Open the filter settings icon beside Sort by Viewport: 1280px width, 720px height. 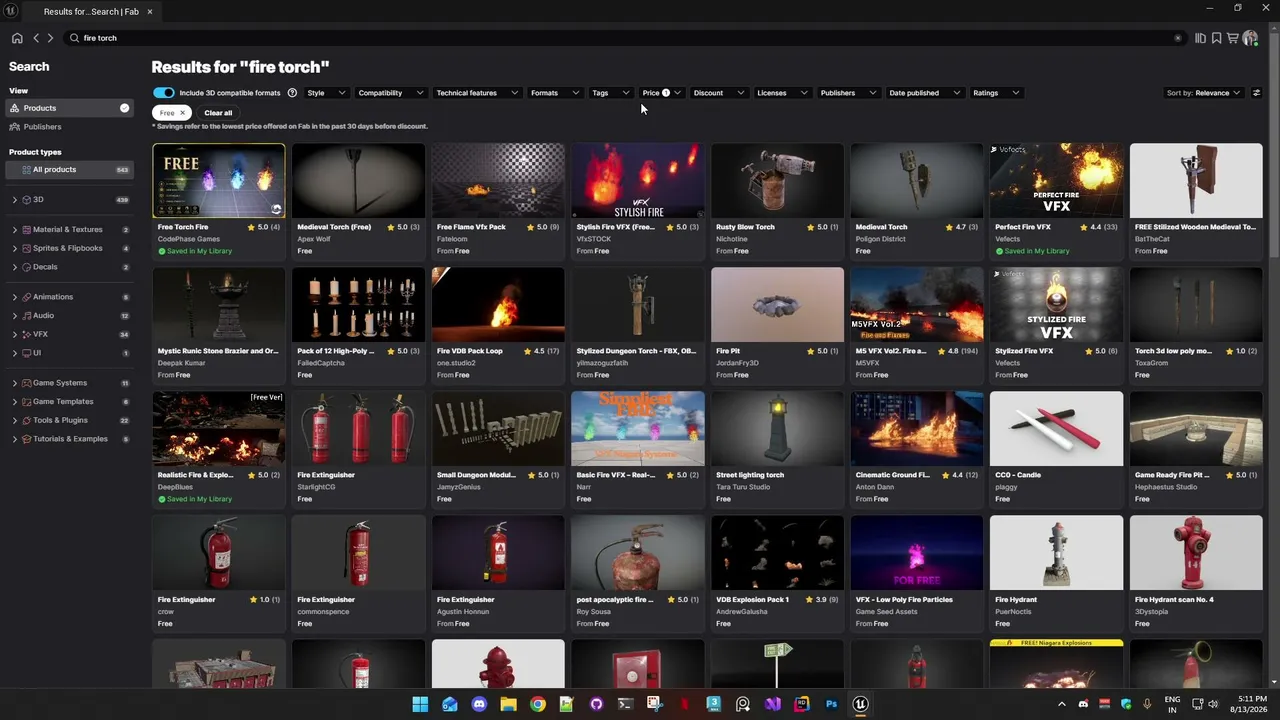click(1257, 93)
